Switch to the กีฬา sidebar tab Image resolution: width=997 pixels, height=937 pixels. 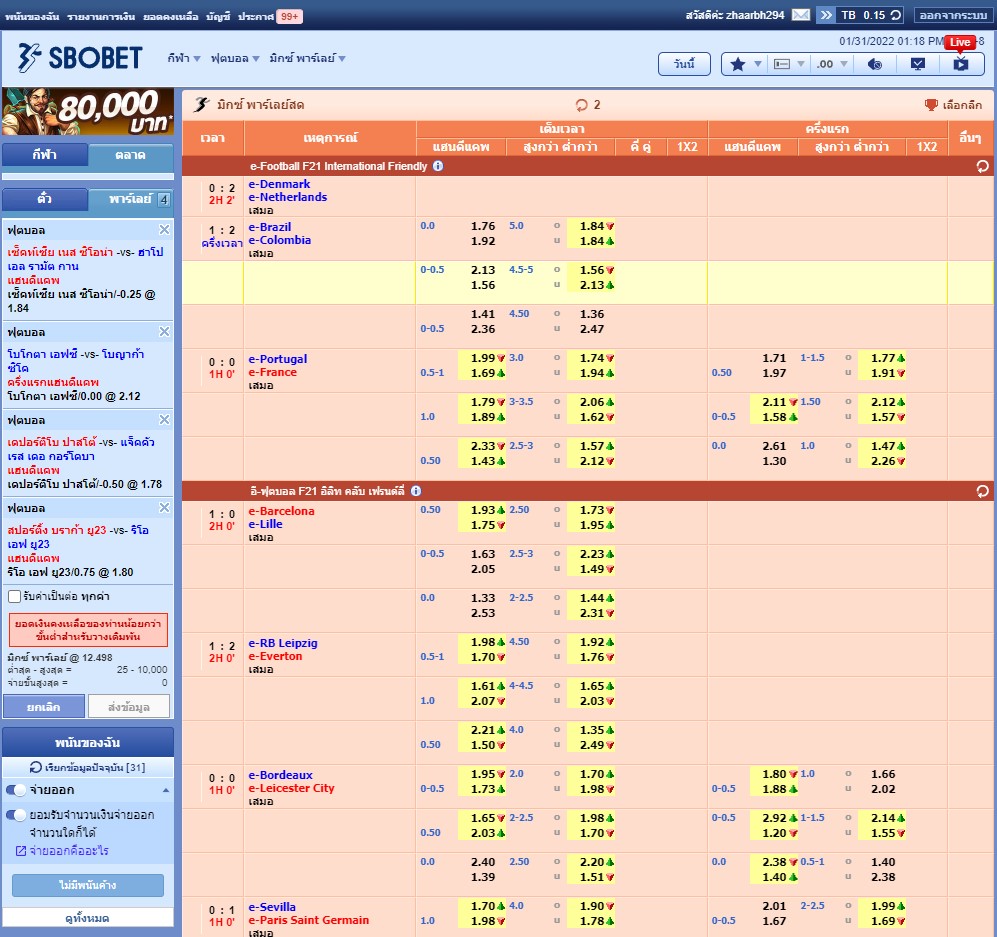45,154
